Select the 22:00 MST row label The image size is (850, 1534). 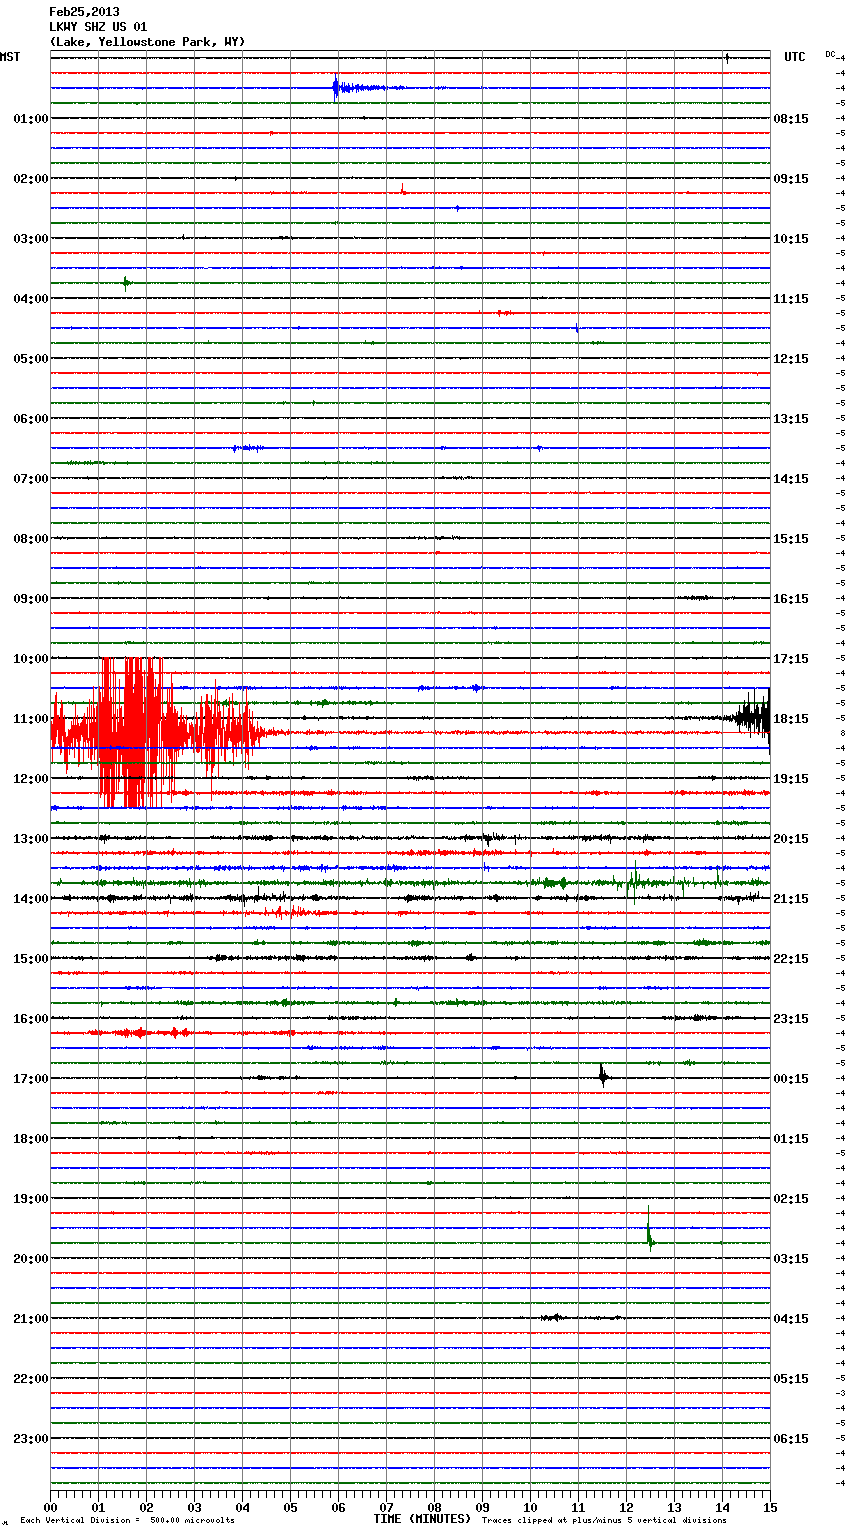point(31,1379)
